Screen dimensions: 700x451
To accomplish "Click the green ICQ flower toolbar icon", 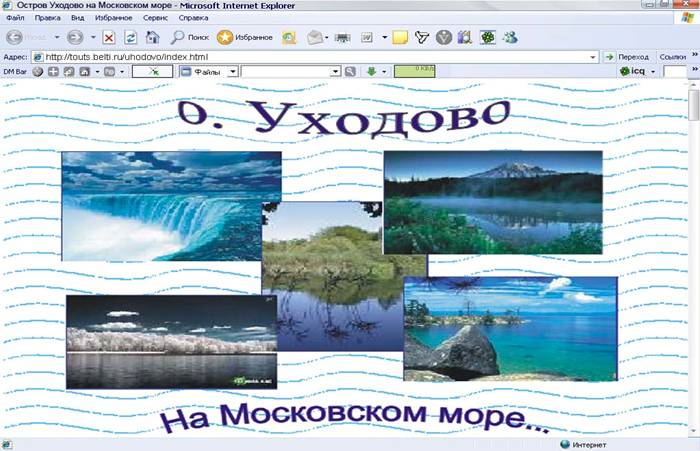I will pos(488,37).
